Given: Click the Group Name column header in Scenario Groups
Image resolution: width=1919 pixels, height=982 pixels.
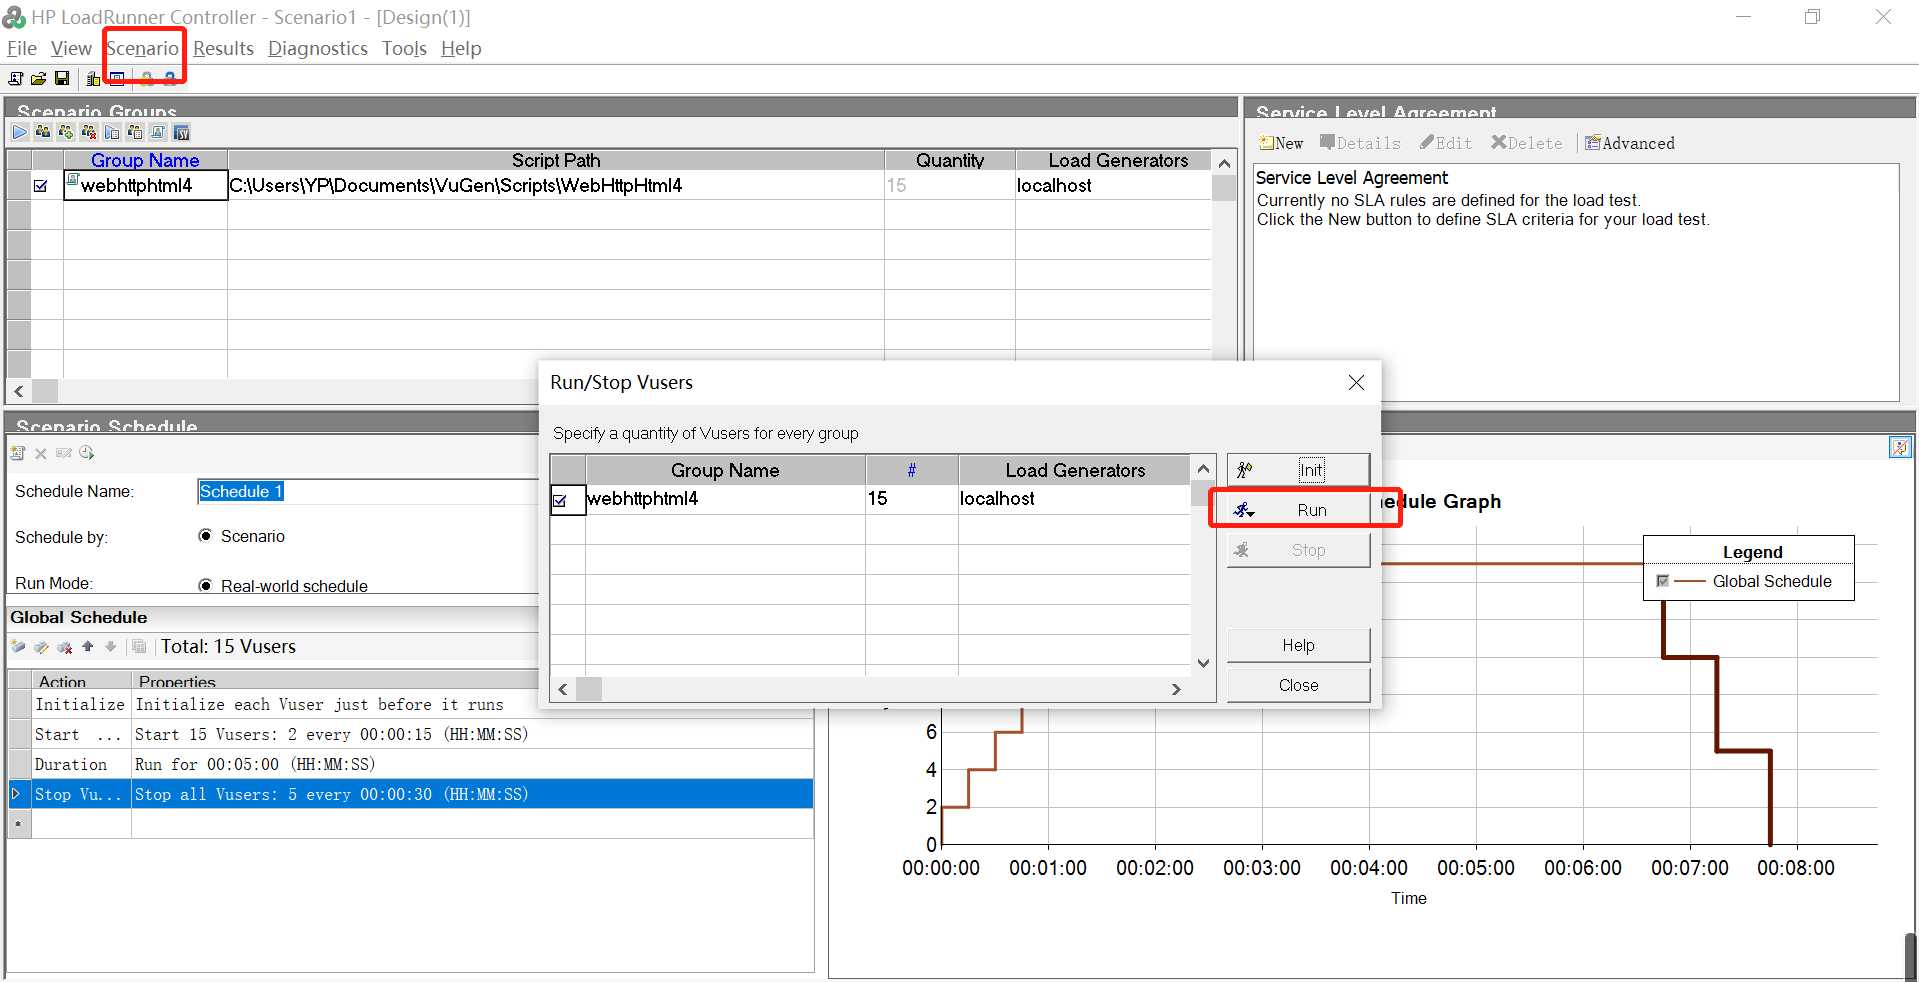Looking at the screenshot, I should click(x=145, y=160).
